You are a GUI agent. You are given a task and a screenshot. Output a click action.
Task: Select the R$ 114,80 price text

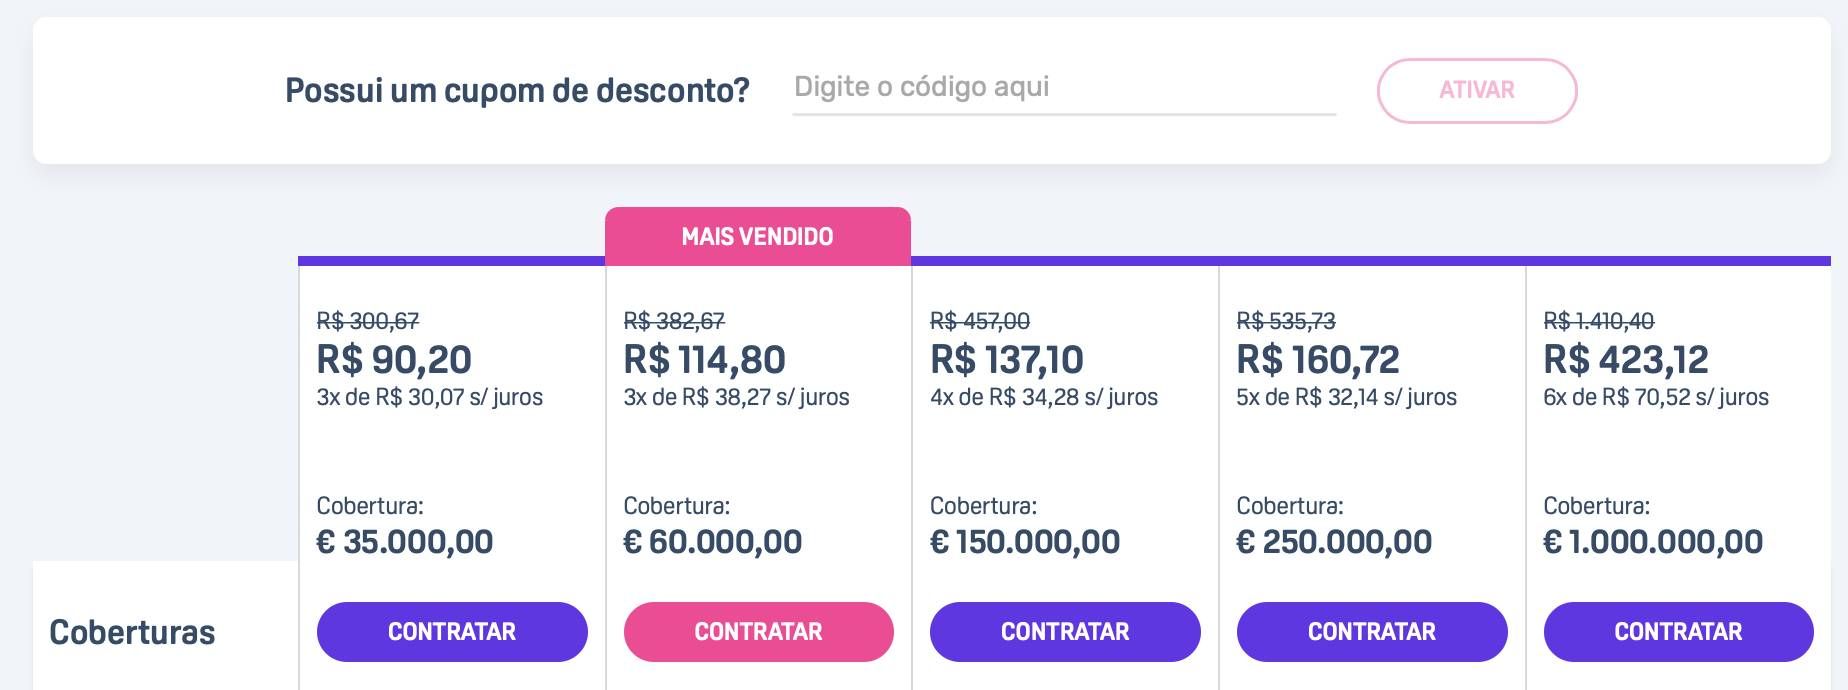[704, 359]
